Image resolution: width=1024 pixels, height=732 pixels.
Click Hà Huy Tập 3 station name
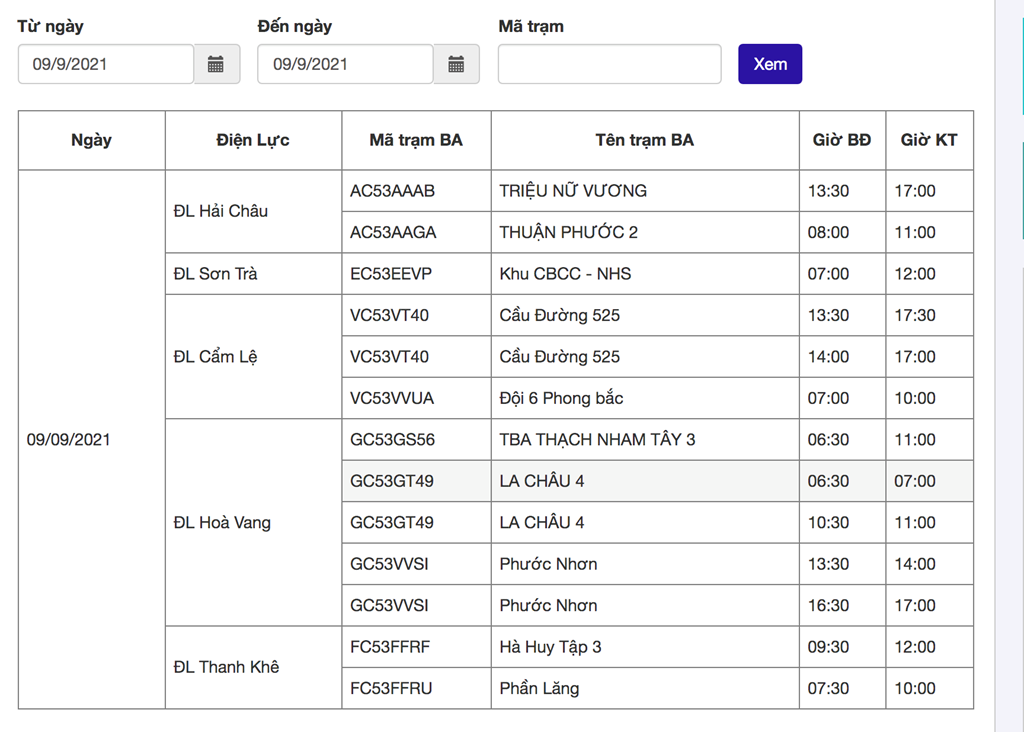(x=550, y=646)
